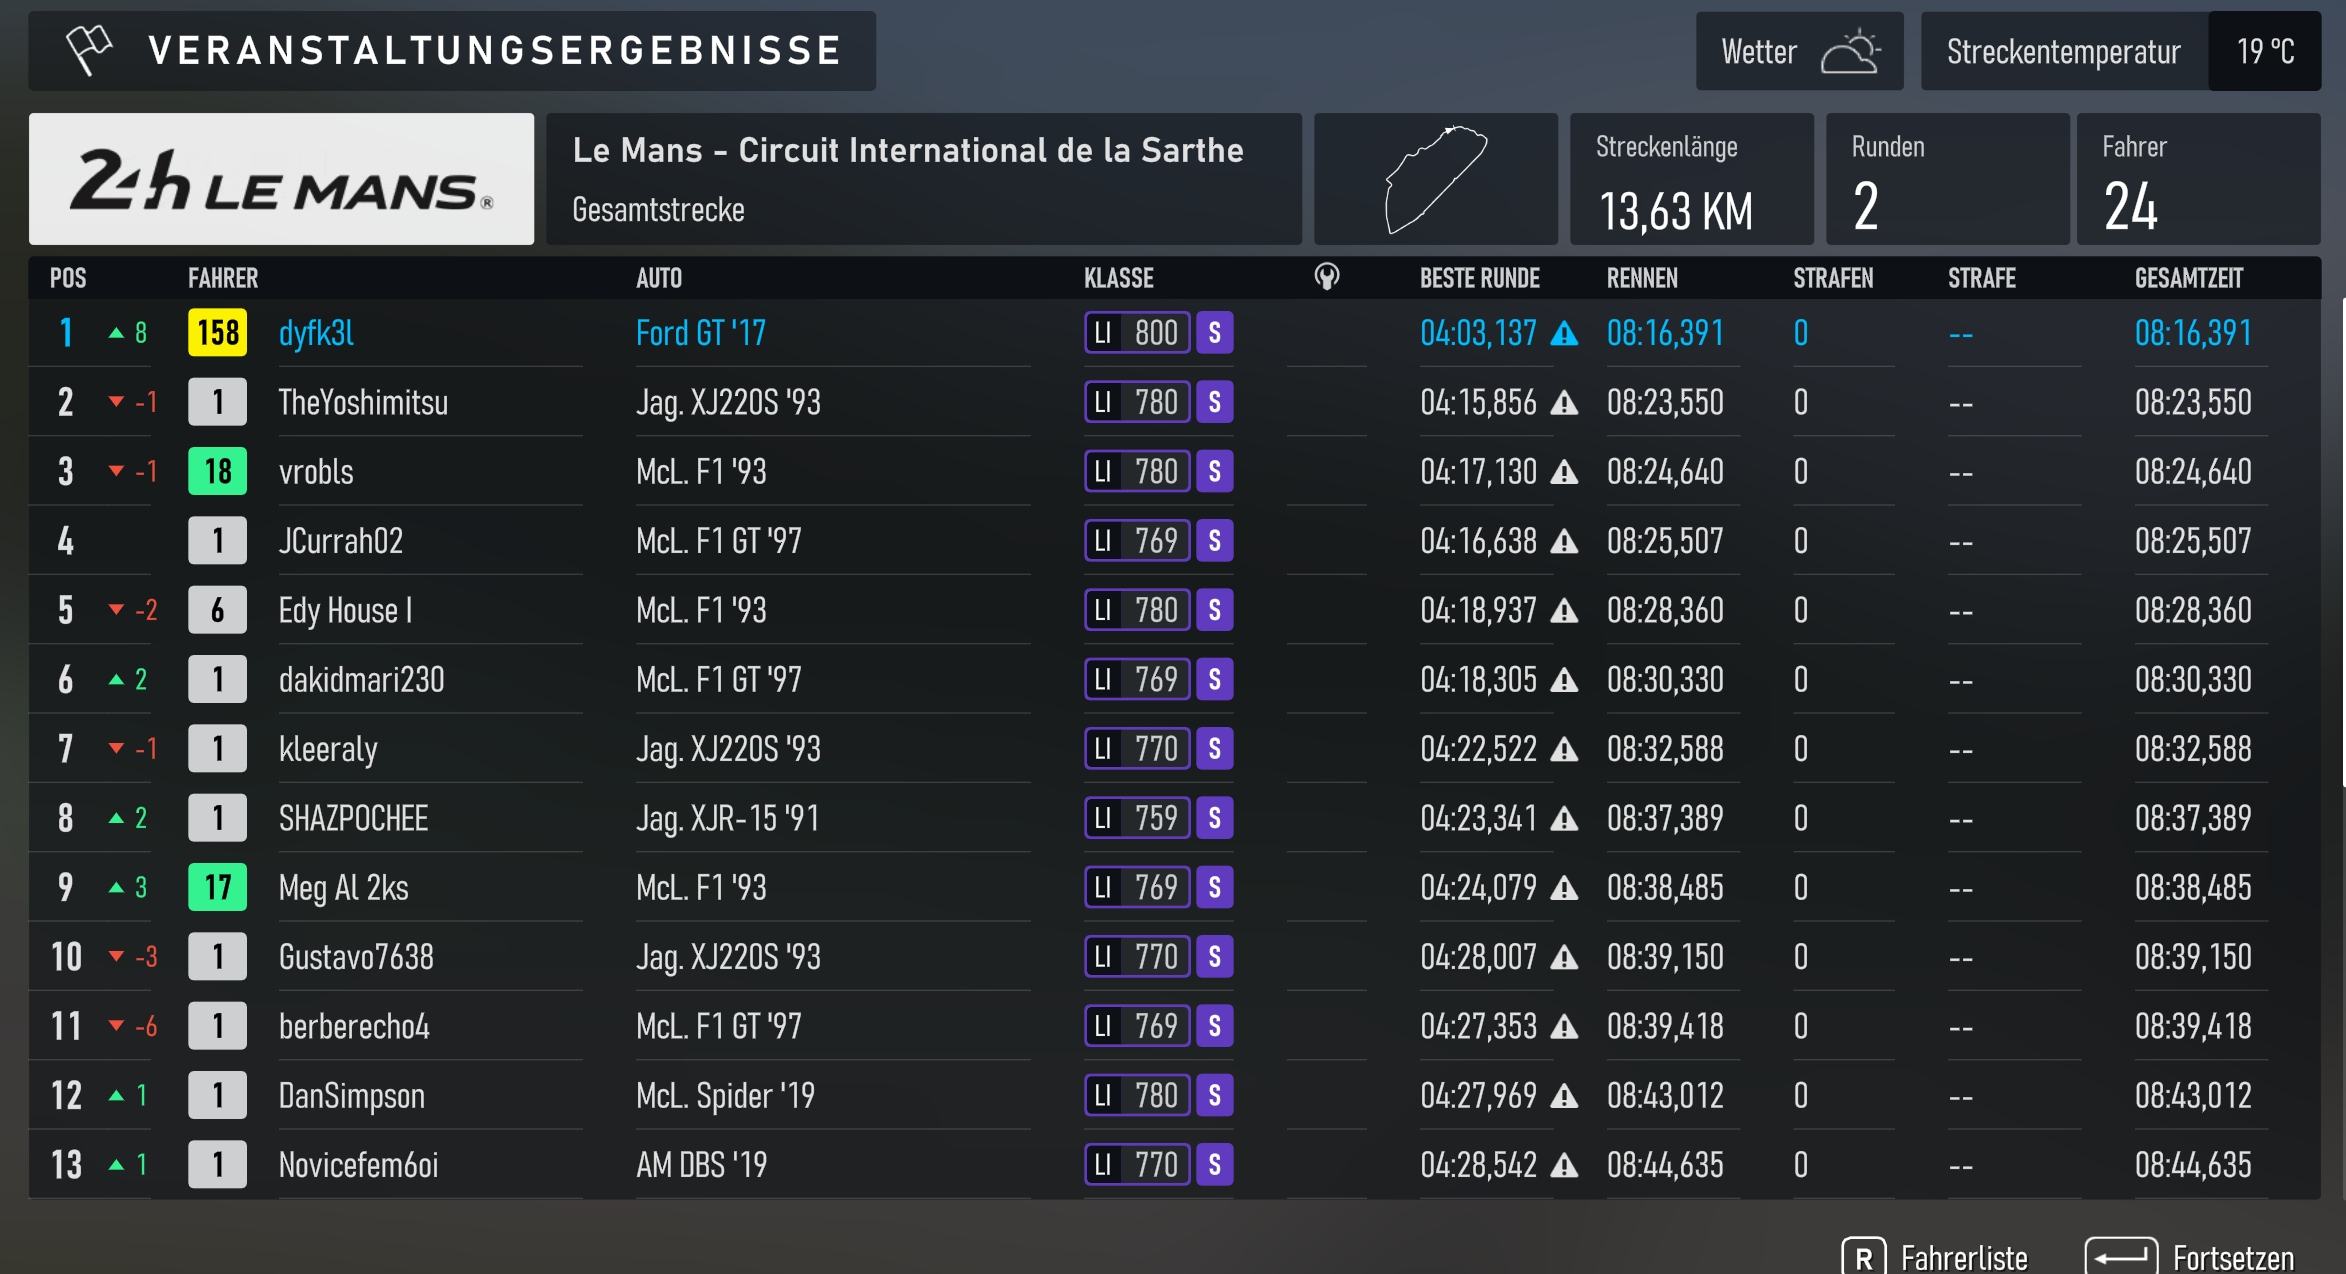The image size is (2346, 1274).
Task: Click the LI 800 class badge
Action: coord(1137,333)
